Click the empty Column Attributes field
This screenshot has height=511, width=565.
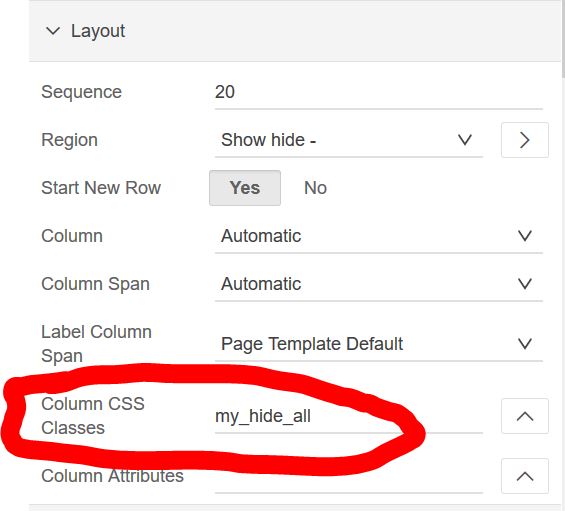[348, 476]
